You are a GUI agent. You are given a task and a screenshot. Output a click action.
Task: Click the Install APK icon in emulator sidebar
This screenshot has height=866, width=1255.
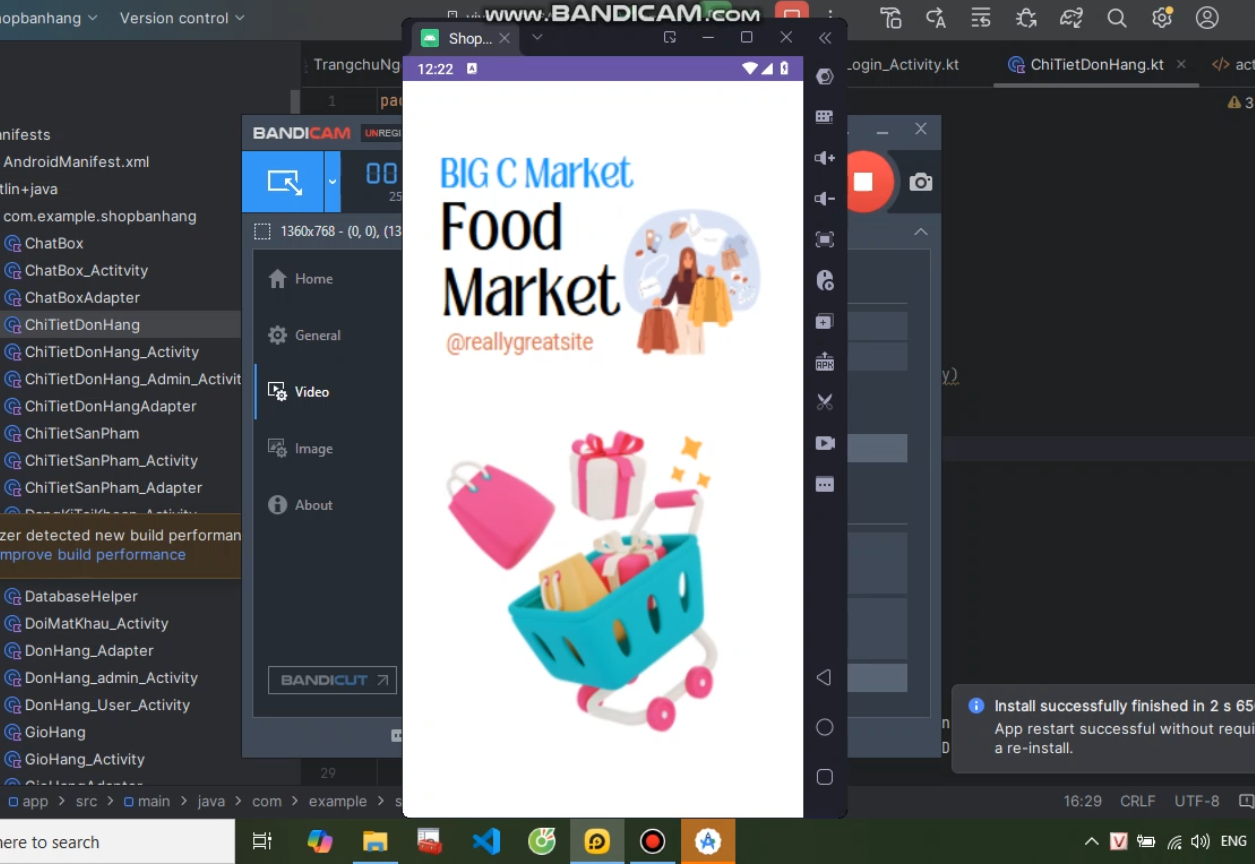[x=824, y=361]
